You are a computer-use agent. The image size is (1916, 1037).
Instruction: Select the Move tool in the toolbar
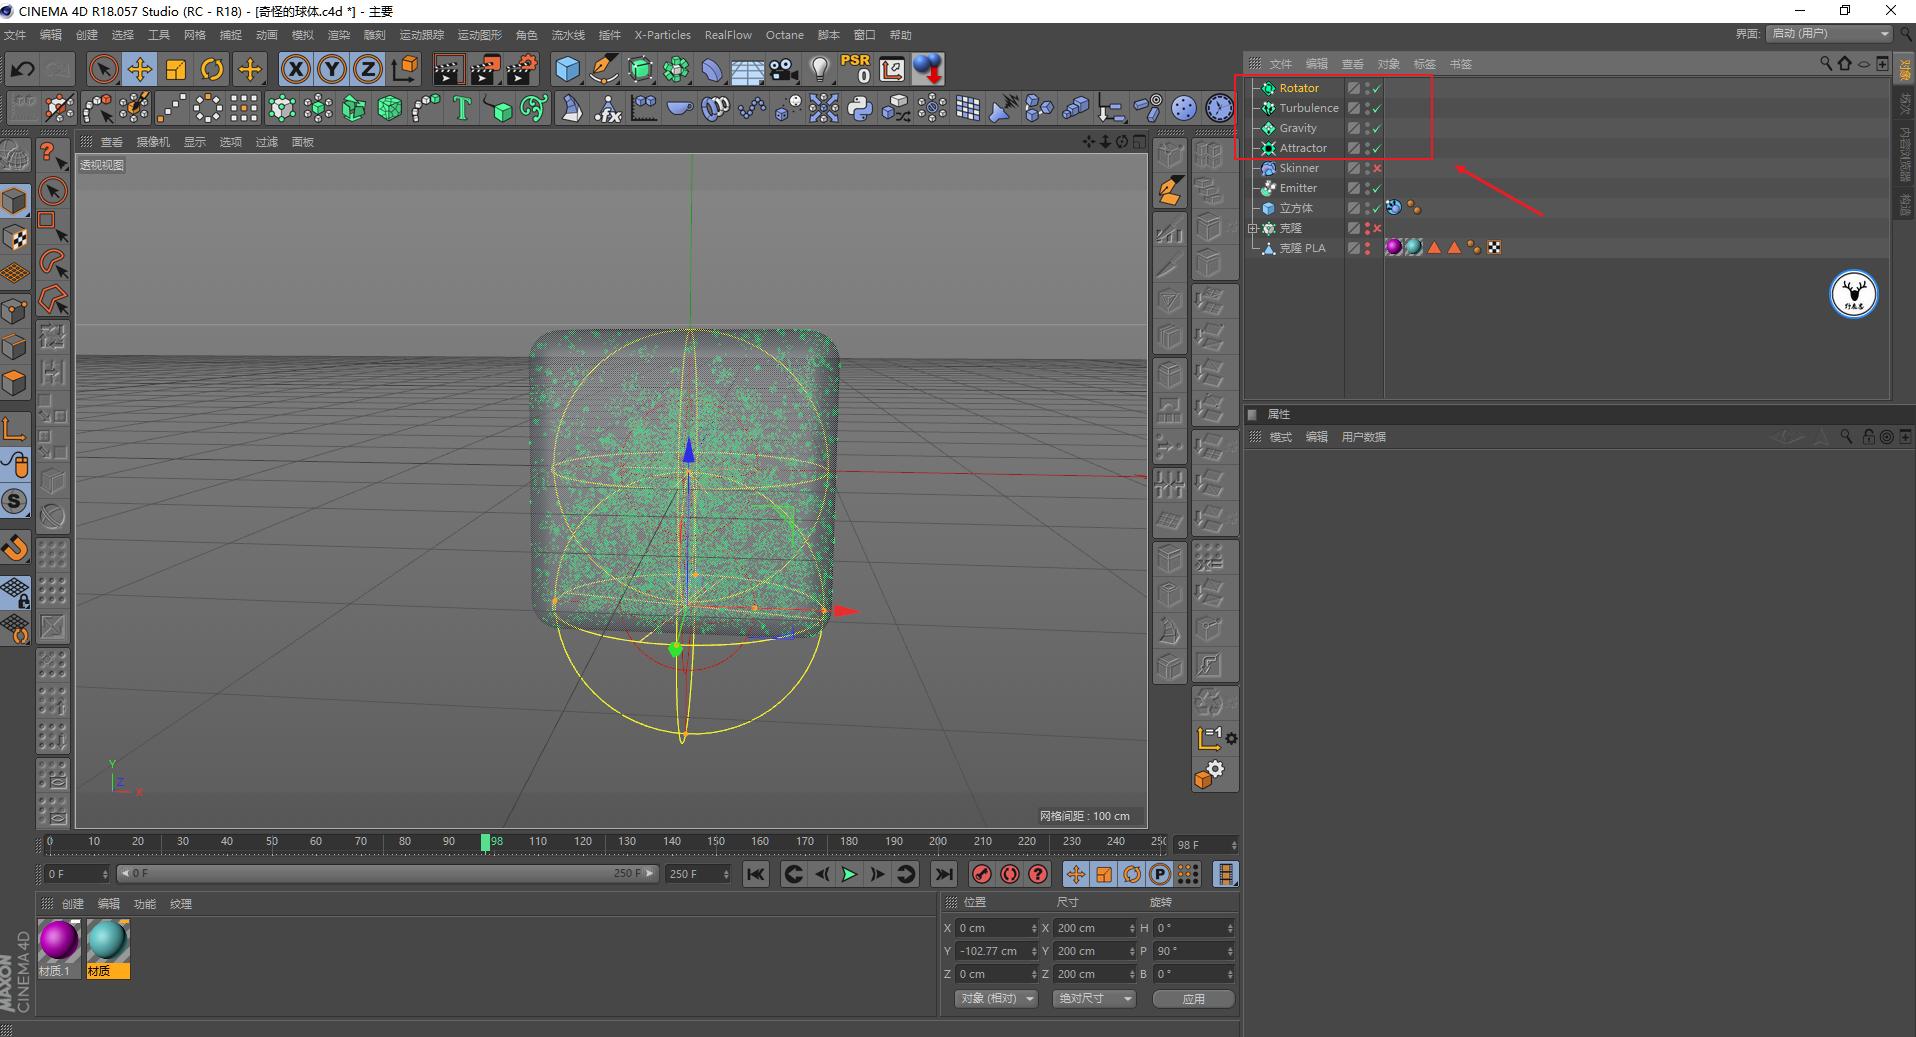coord(140,69)
